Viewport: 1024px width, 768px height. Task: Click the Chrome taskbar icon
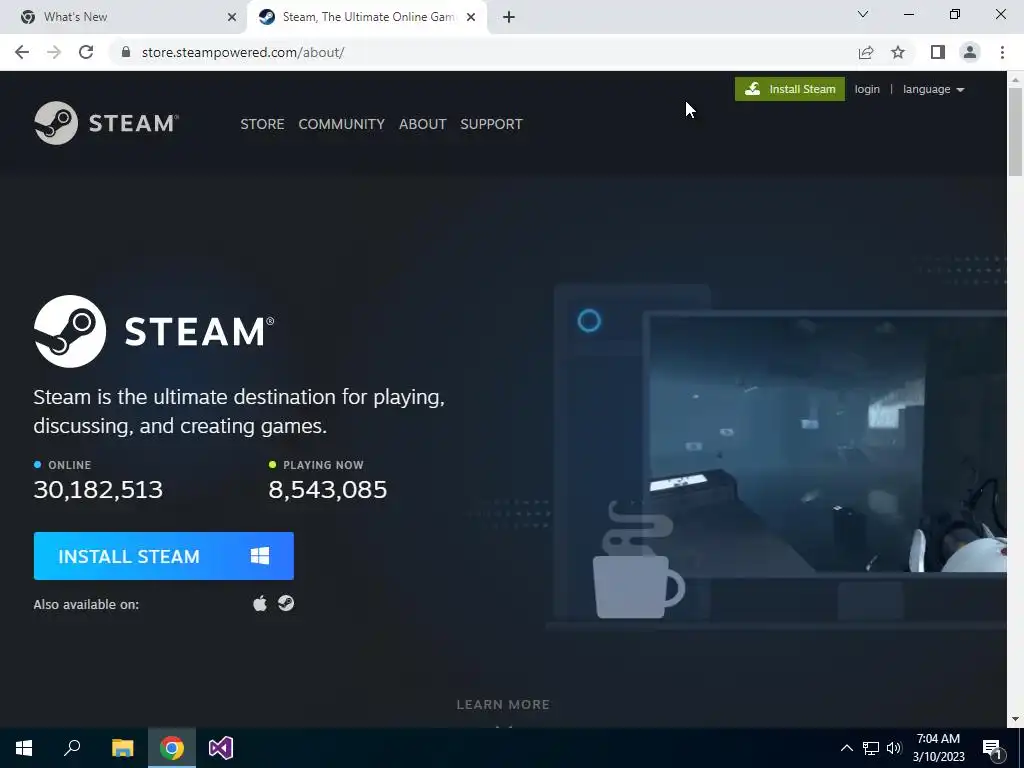click(x=172, y=748)
